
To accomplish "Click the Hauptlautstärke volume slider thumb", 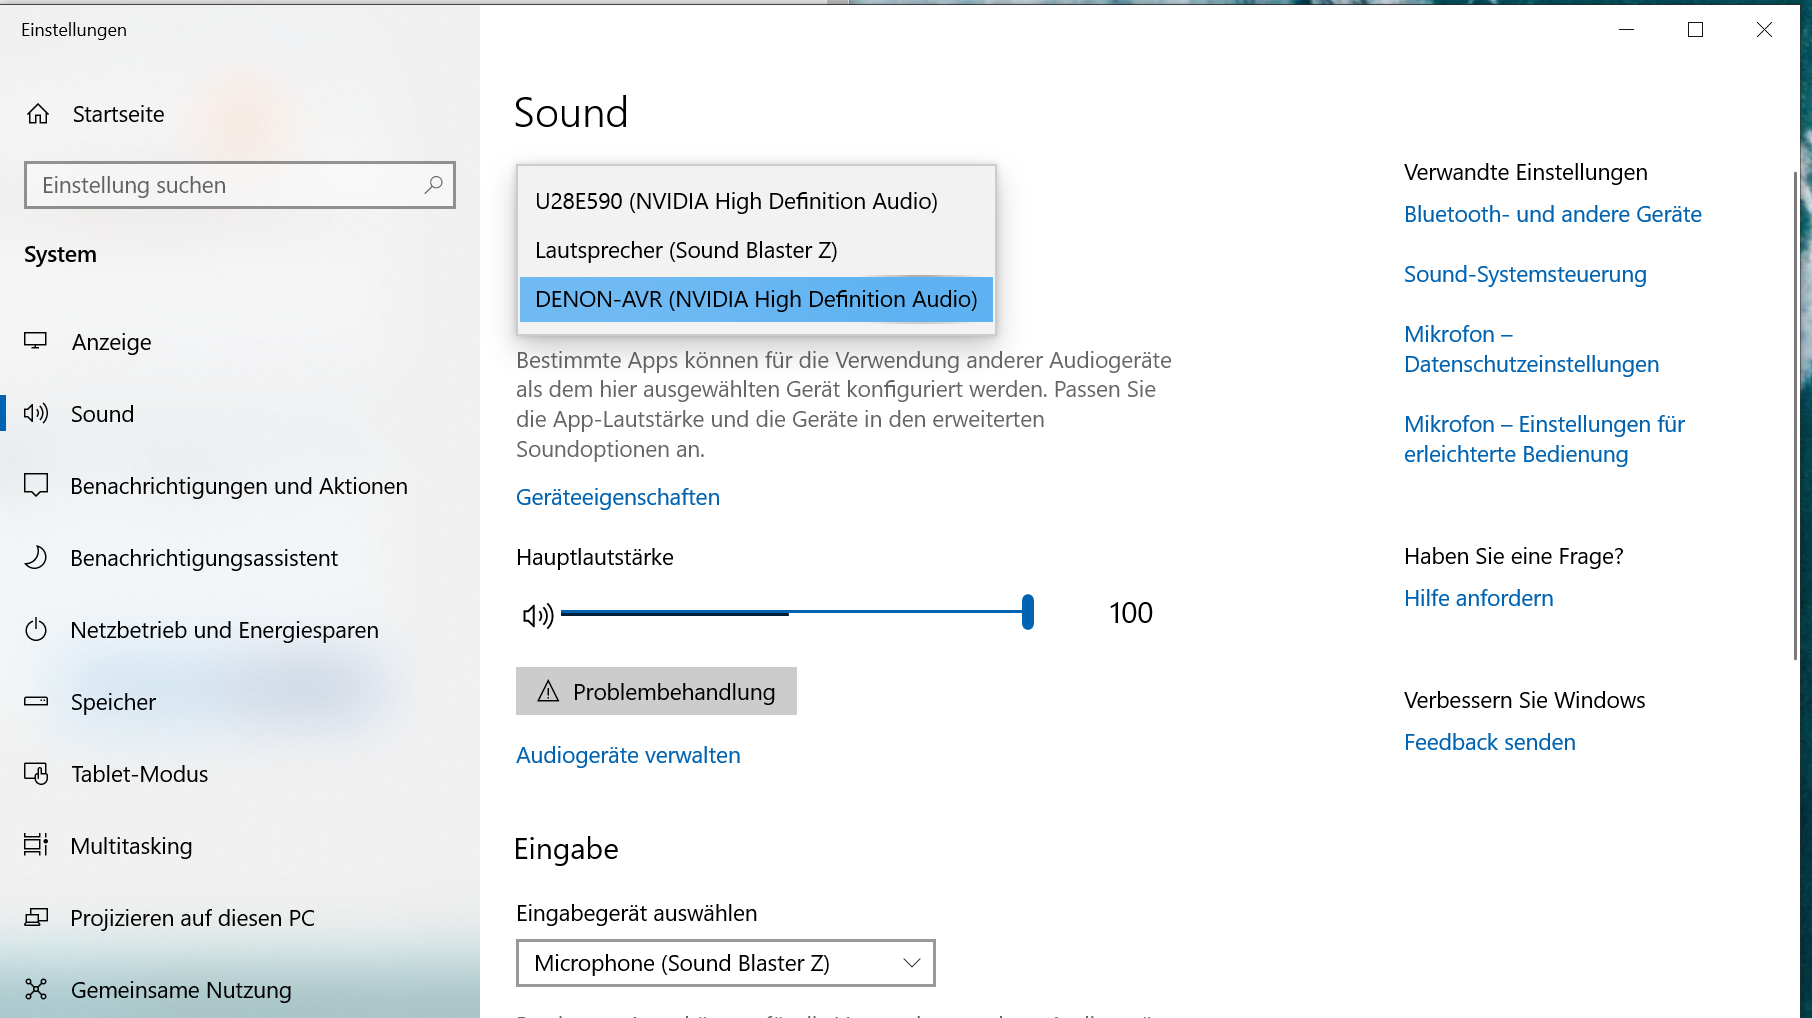I will tap(1027, 612).
